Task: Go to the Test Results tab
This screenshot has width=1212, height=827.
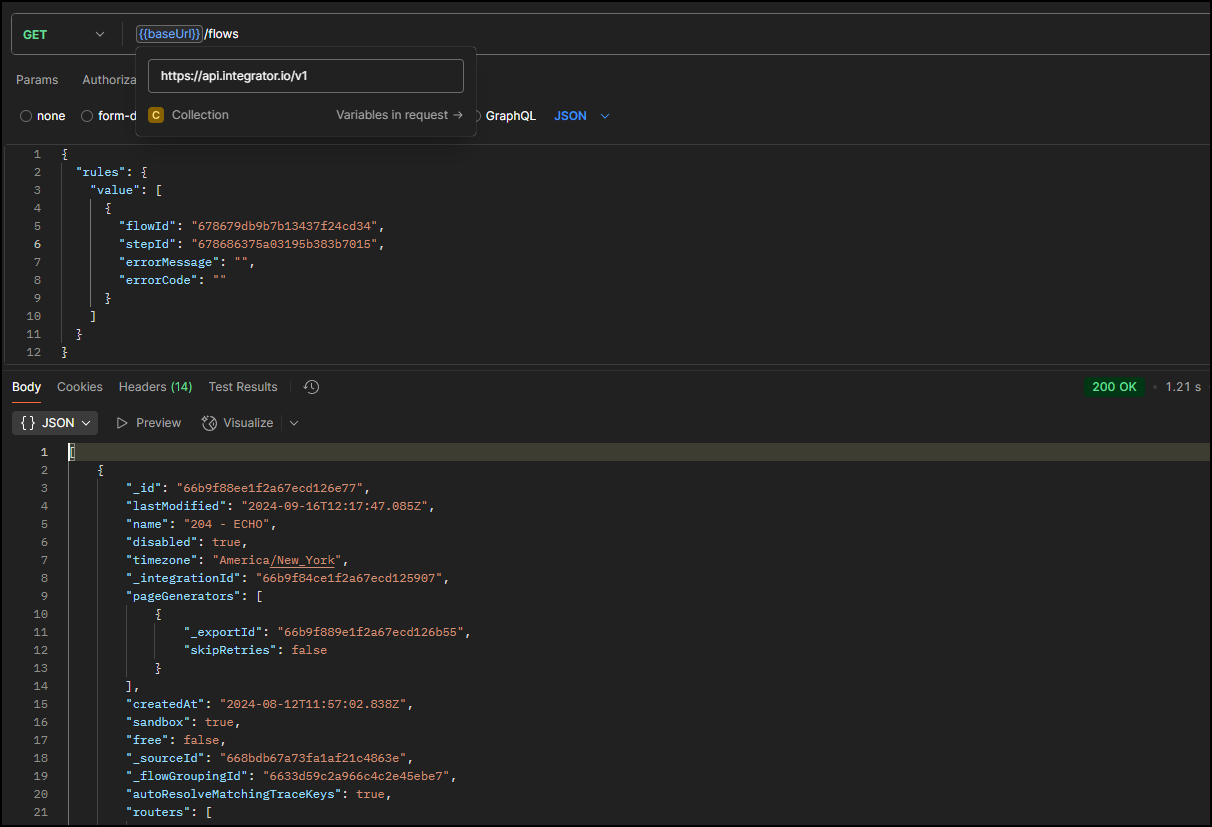Action: point(243,387)
